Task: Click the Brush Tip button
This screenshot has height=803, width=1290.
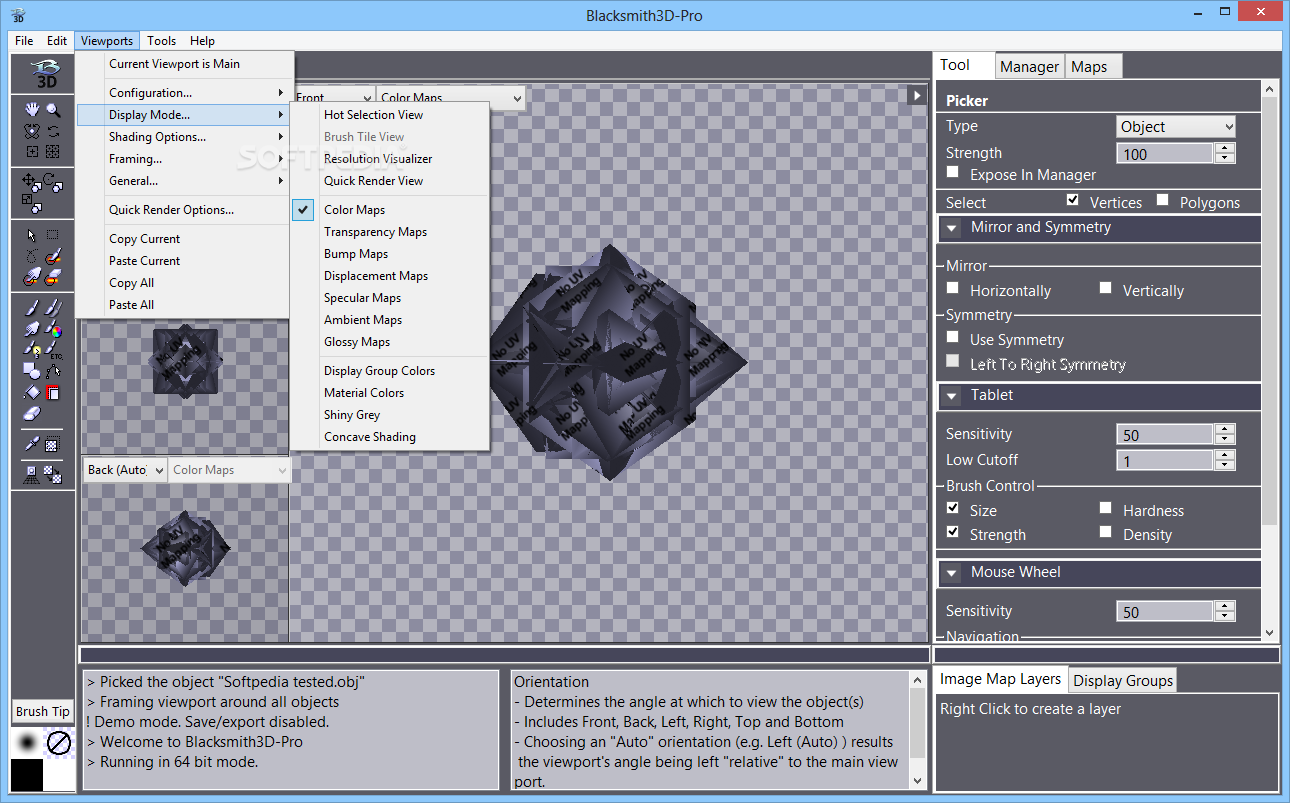Action: (x=42, y=712)
